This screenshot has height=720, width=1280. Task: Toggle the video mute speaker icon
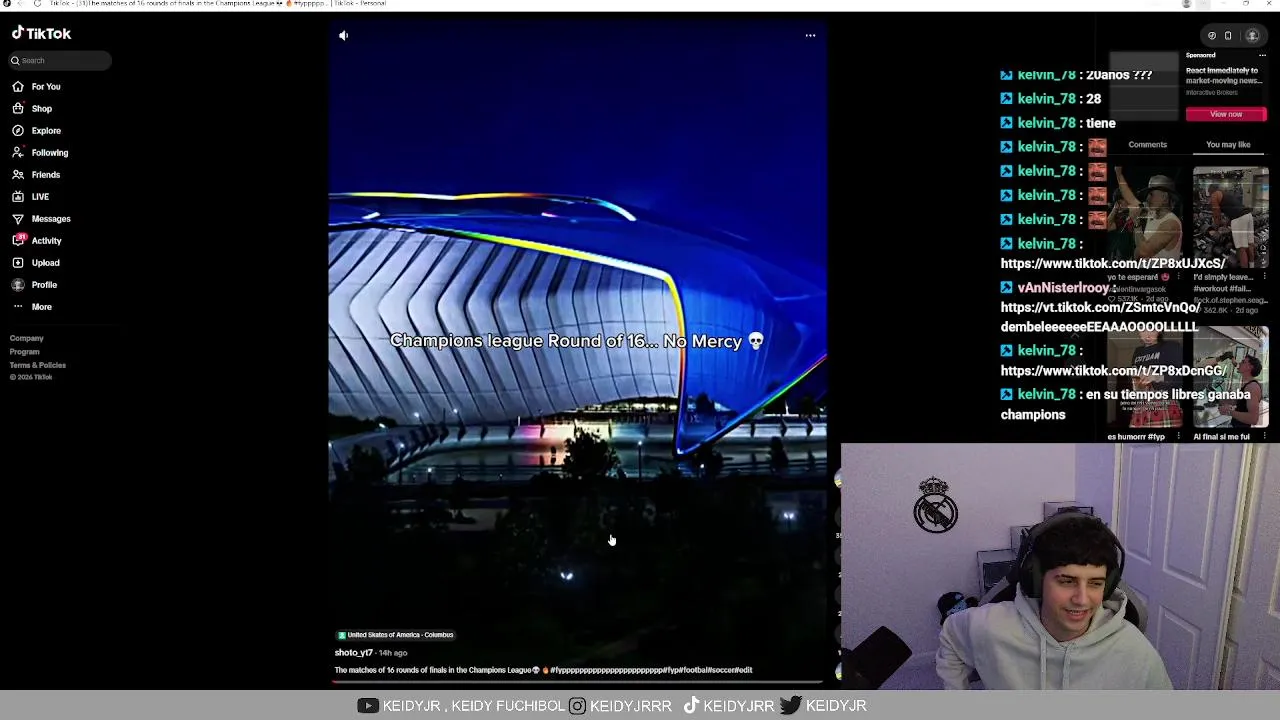point(343,36)
